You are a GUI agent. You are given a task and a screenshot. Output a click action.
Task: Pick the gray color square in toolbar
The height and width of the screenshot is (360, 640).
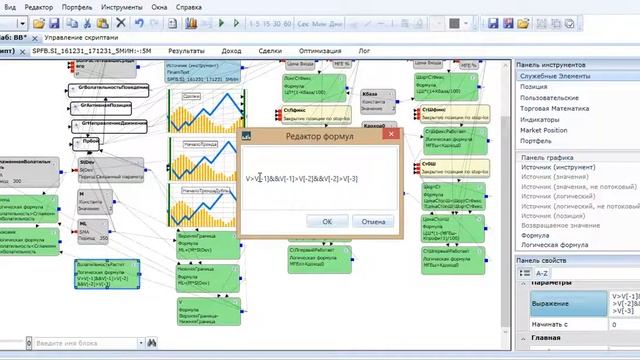(454, 24)
